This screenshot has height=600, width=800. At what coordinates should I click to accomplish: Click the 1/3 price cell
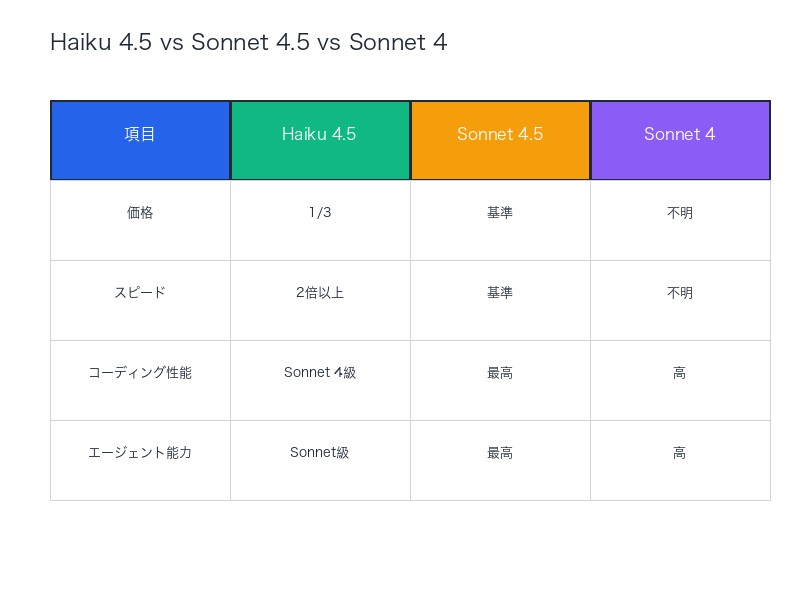pyautogui.click(x=320, y=213)
